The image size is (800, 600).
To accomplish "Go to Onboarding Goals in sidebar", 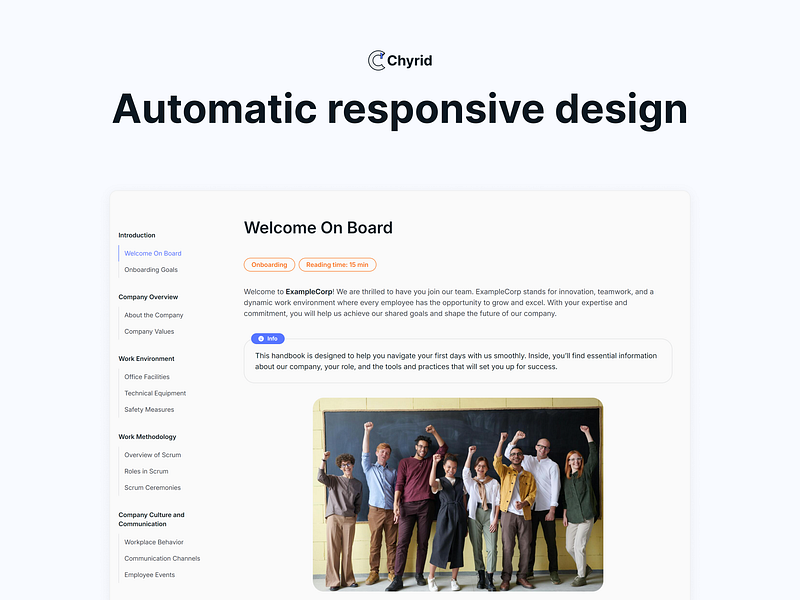I will [x=151, y=270].
